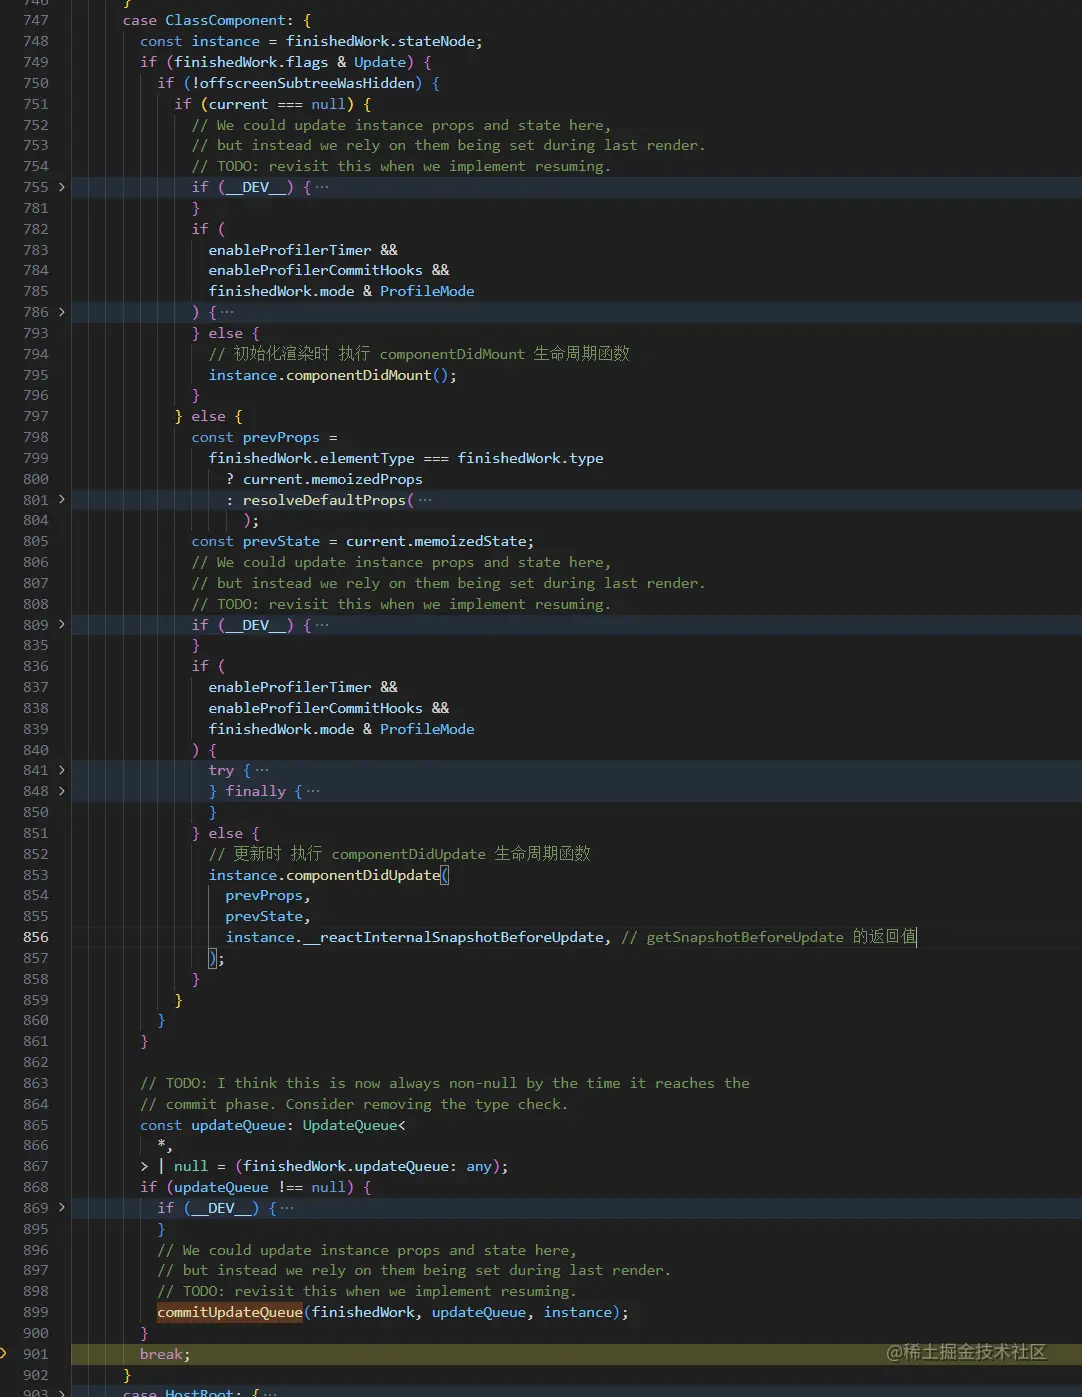The height and width of the screenshot is (1397, 1082).
Task: Click the folded ellipsis after __DEV__ on line 755
Action: (x=322, y=187)
